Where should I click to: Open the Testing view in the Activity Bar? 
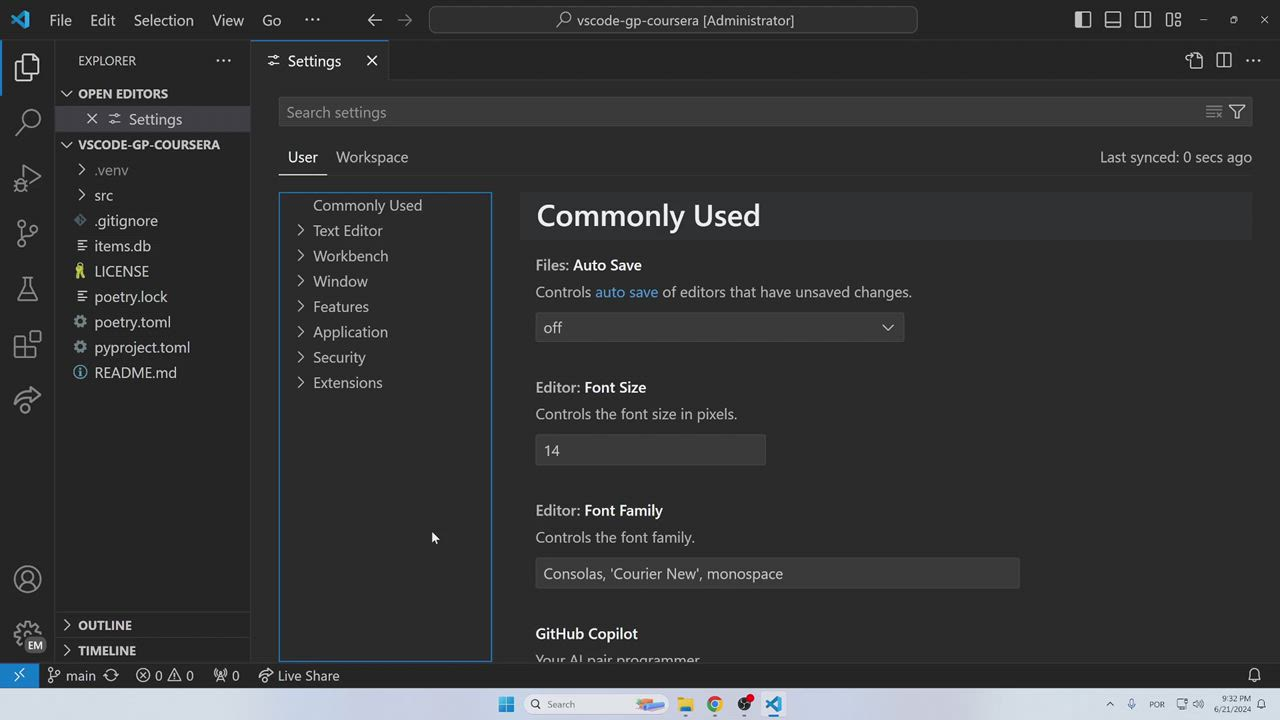[x=27, y=289]
